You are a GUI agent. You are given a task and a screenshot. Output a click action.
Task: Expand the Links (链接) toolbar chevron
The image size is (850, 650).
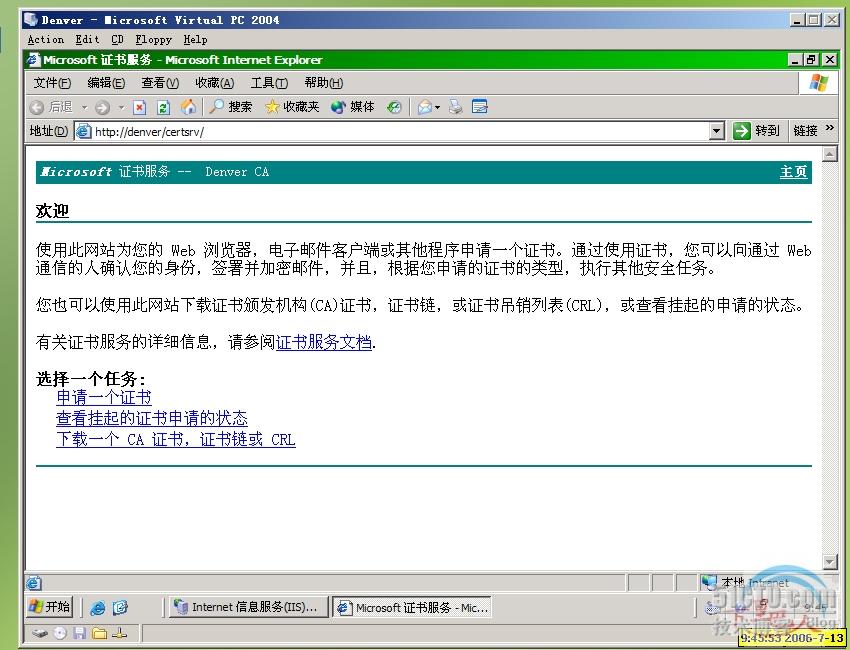coord(829,128)
